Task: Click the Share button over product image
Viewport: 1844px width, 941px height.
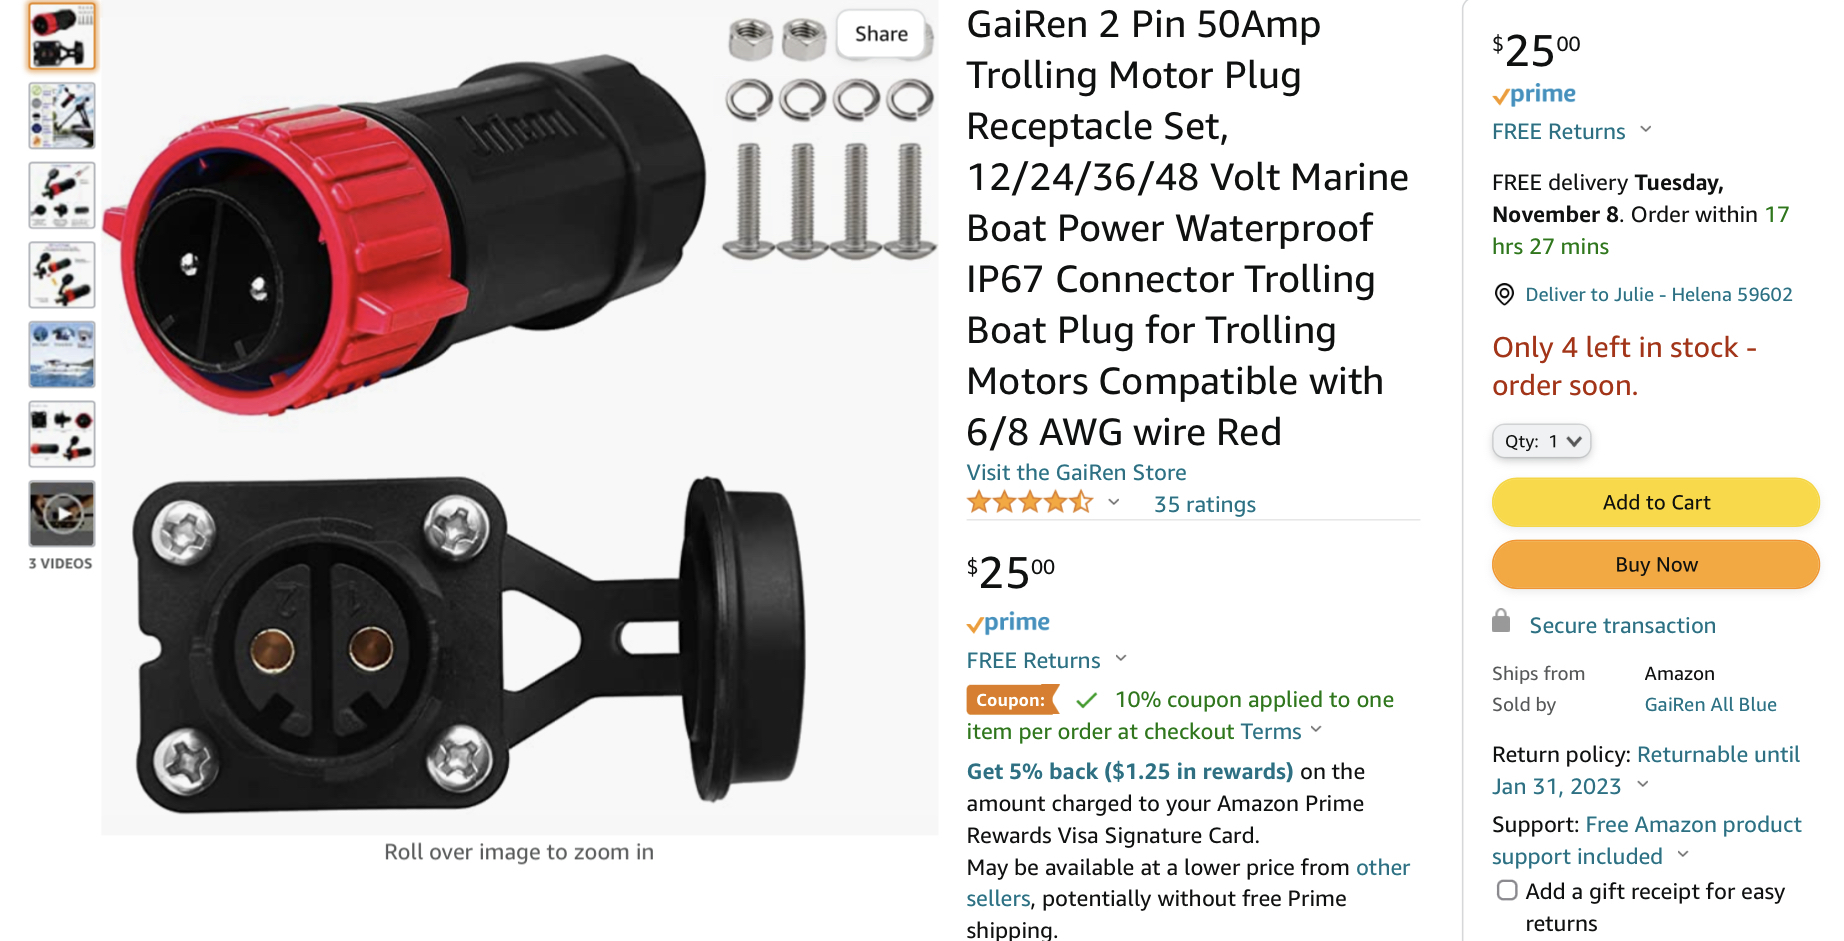Action: click(881, 34)
